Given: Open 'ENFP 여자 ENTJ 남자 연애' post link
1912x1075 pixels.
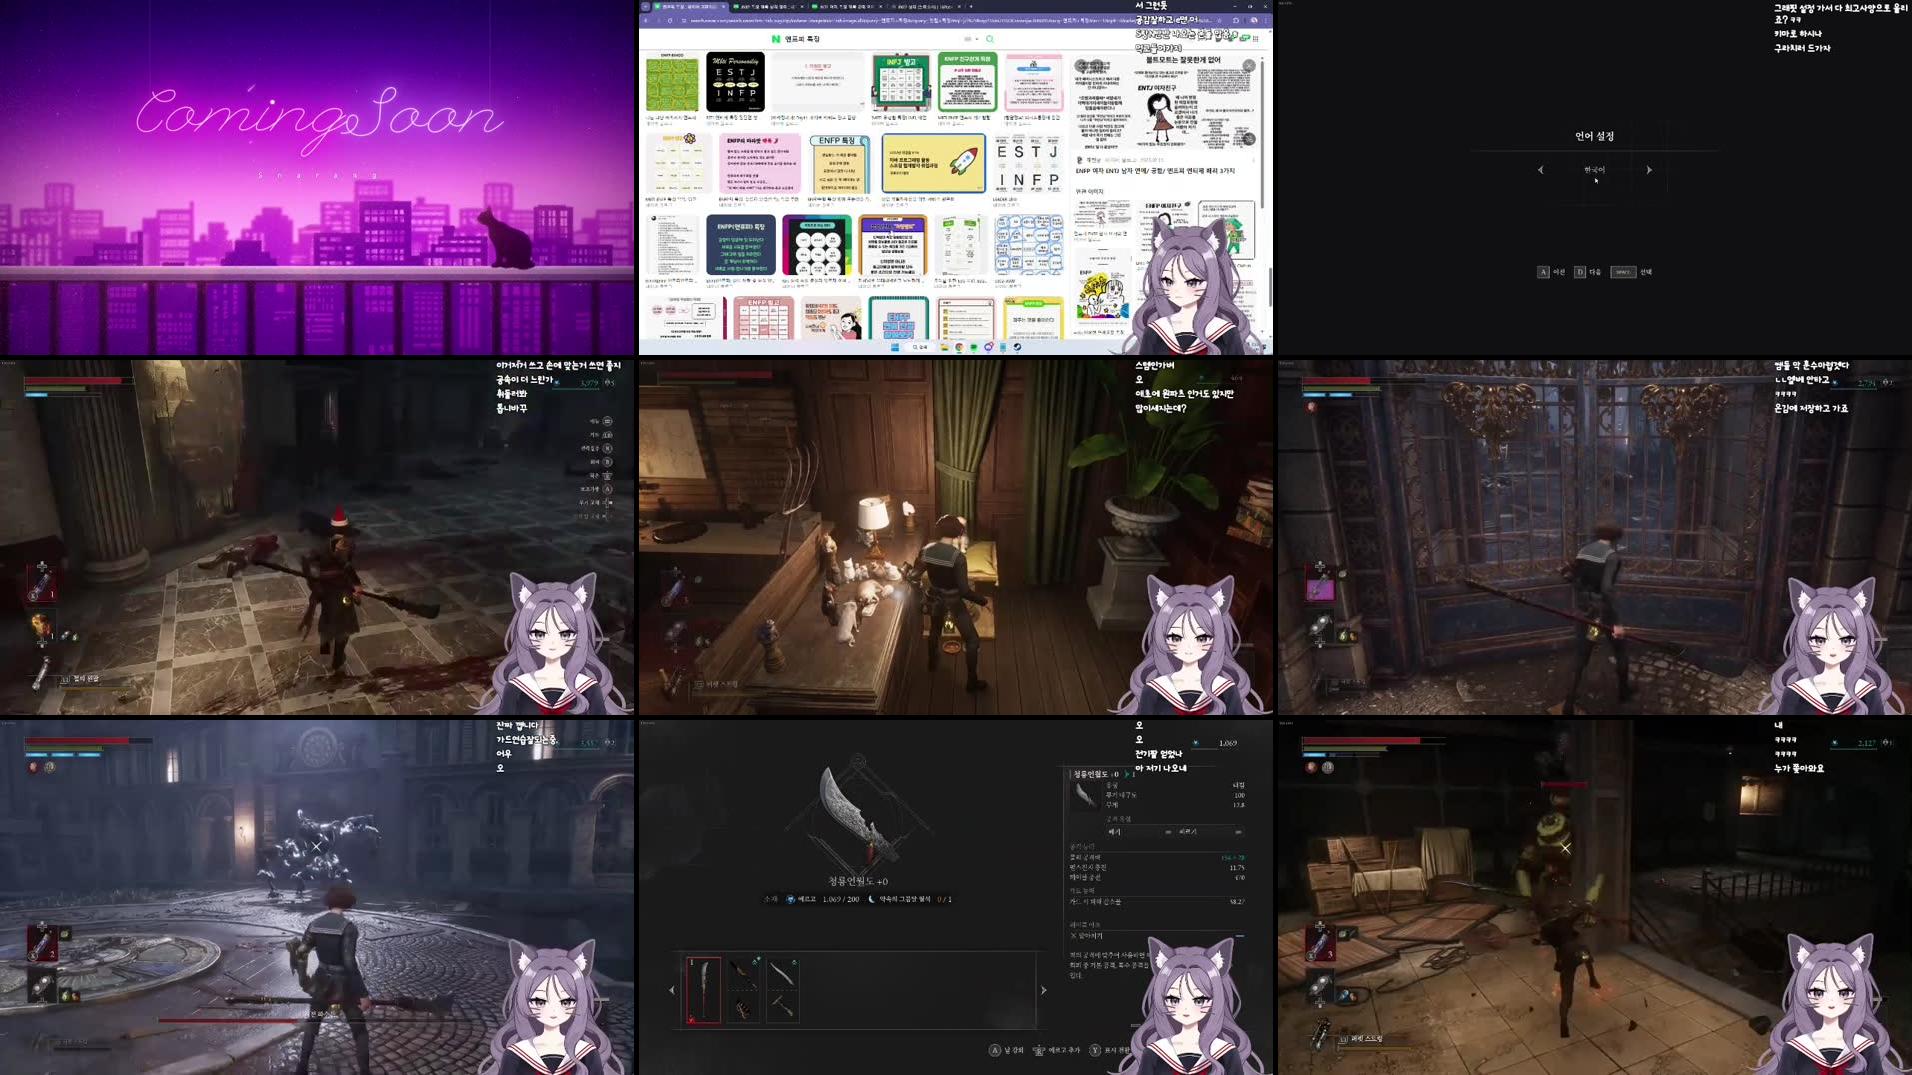Looking at the screenshot, I should [x=1155, y=171].
